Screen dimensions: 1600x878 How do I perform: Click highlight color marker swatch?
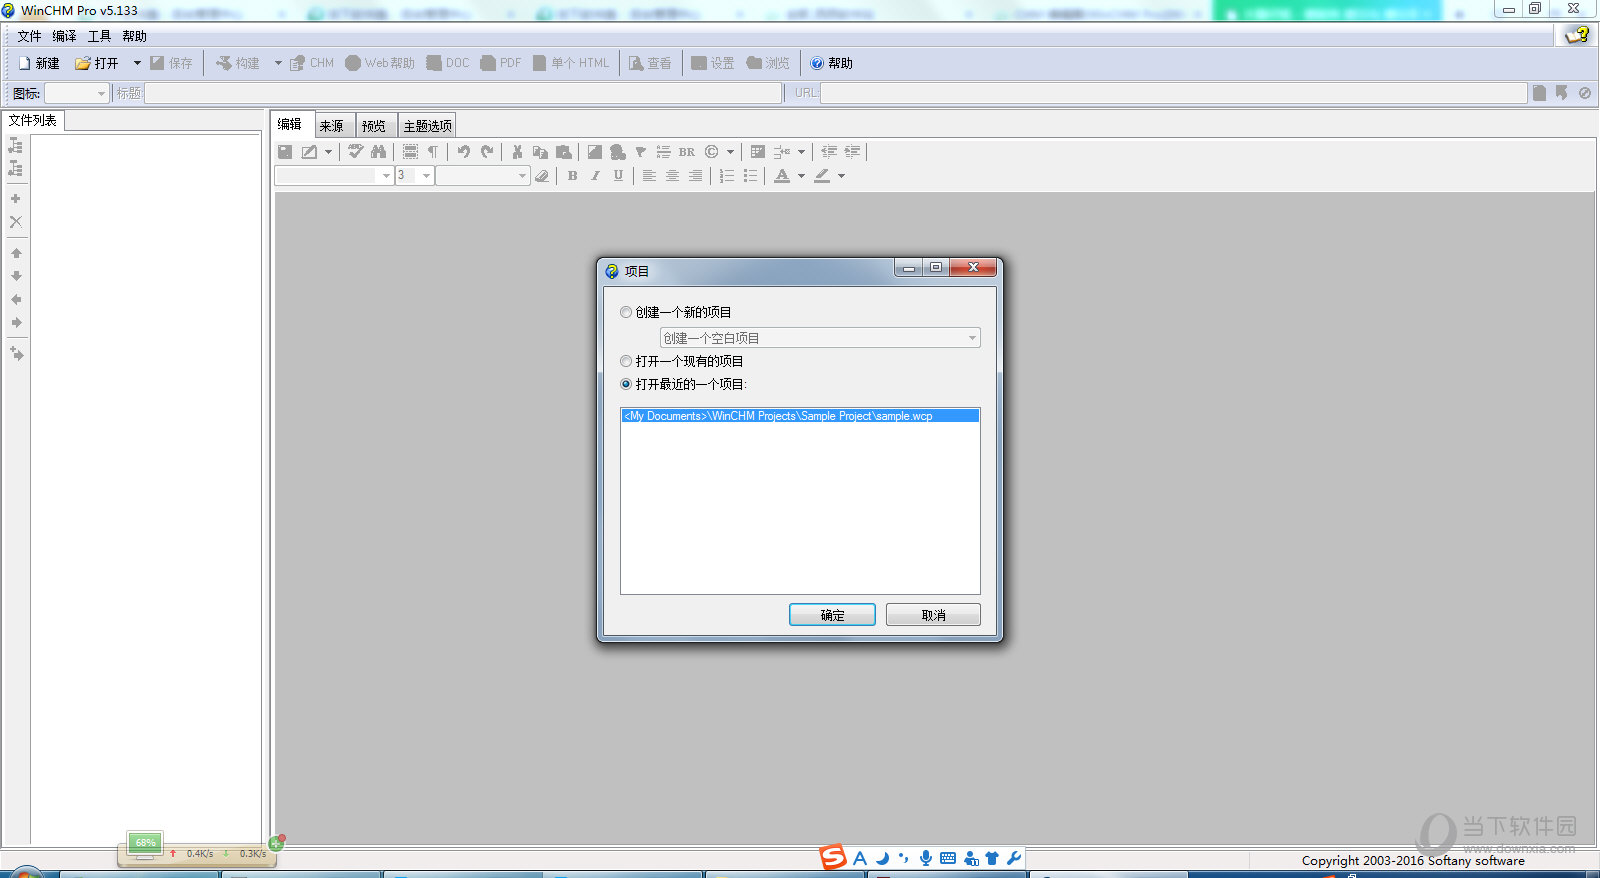coord(822,176)
